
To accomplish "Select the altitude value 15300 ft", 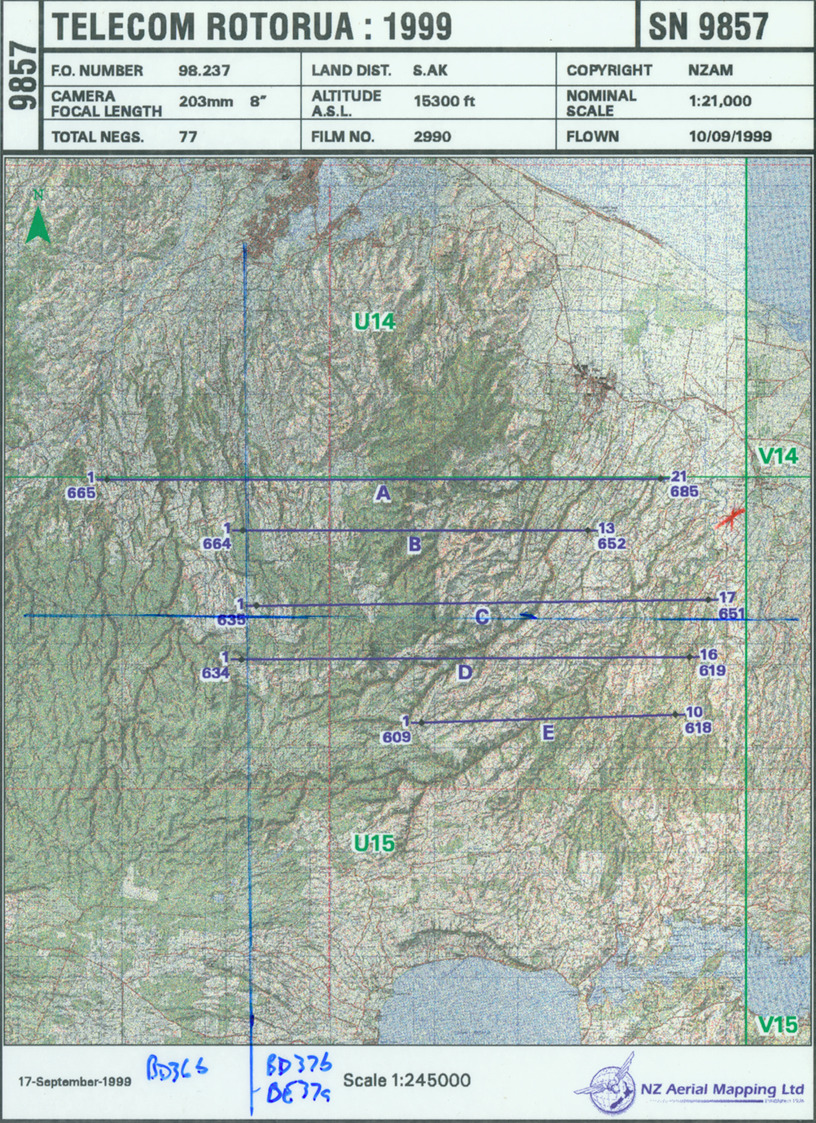I will pyautogui.click(x=444, y=101).
